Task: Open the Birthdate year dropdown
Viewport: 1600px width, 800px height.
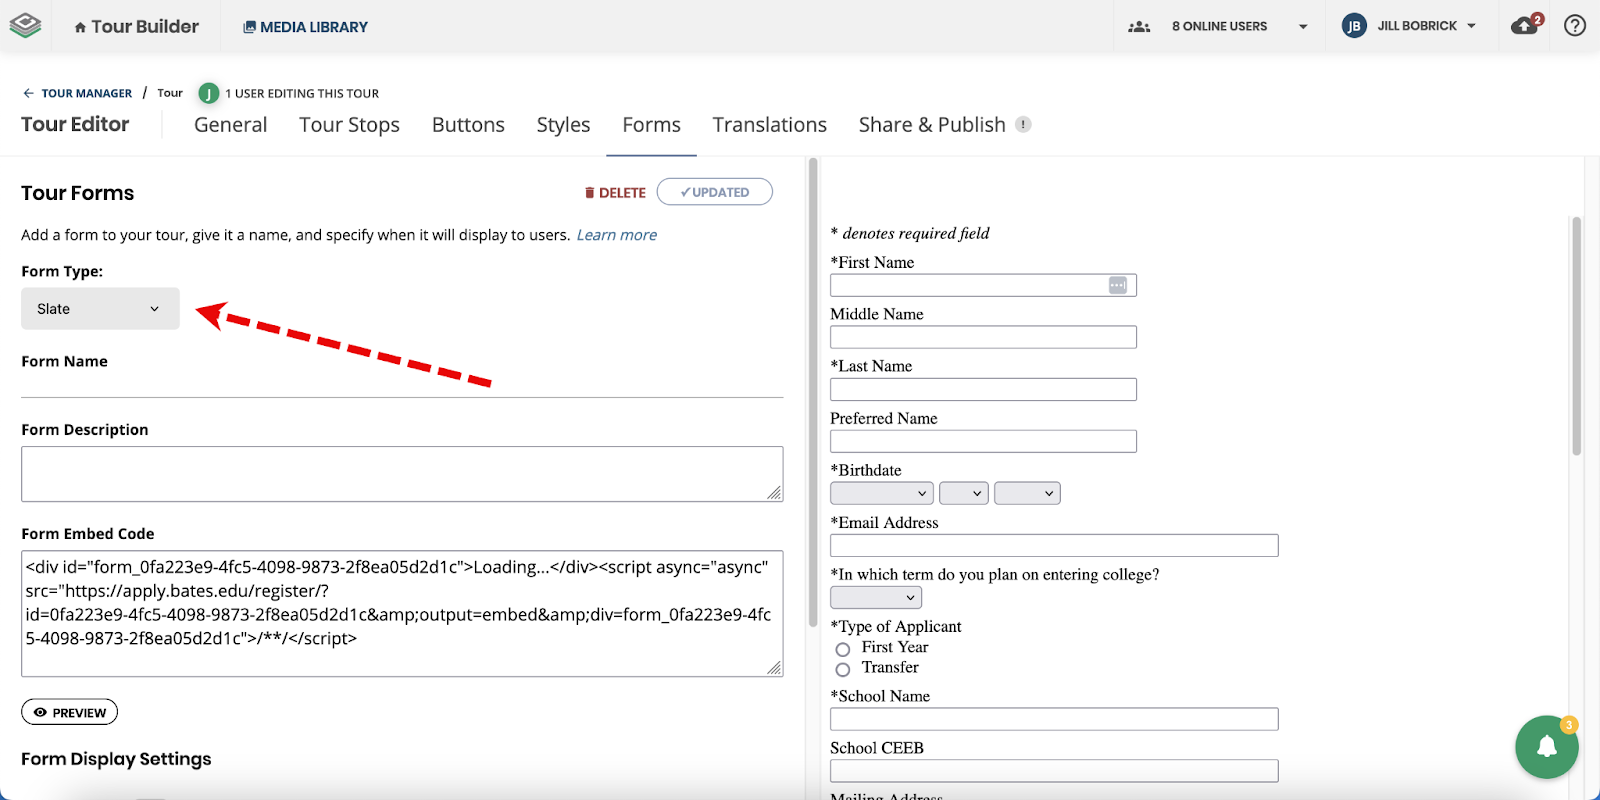Action: [1027, 493]
